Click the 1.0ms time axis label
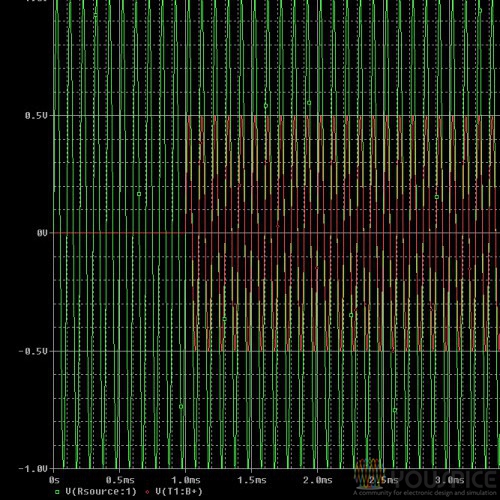 (186, 480)
